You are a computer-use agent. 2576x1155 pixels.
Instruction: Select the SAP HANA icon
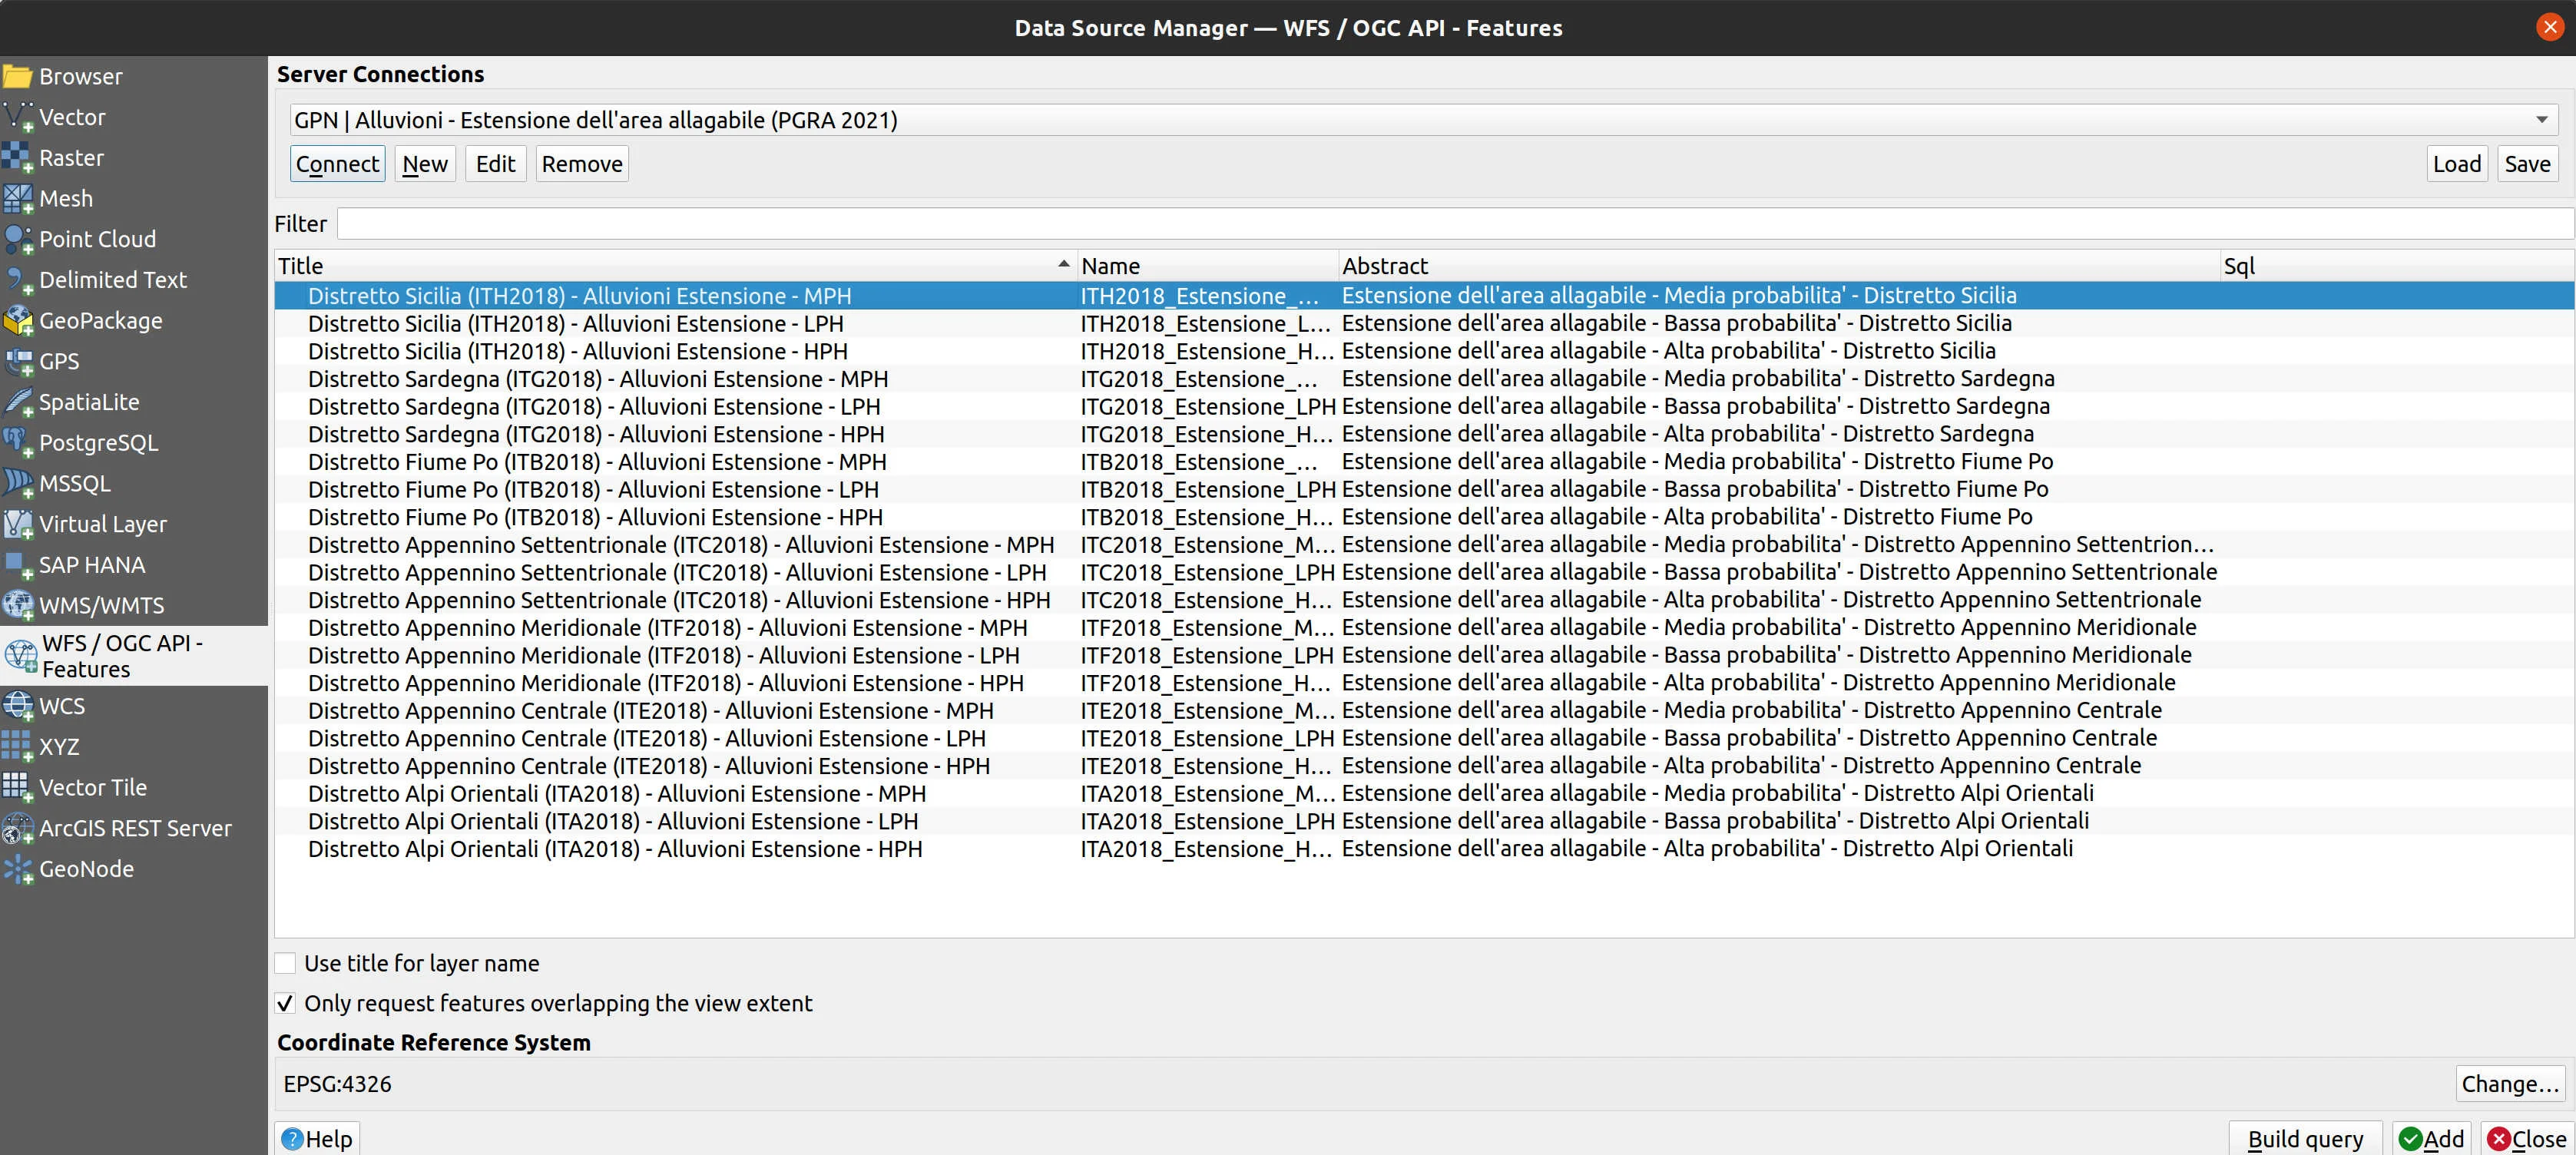18,565
